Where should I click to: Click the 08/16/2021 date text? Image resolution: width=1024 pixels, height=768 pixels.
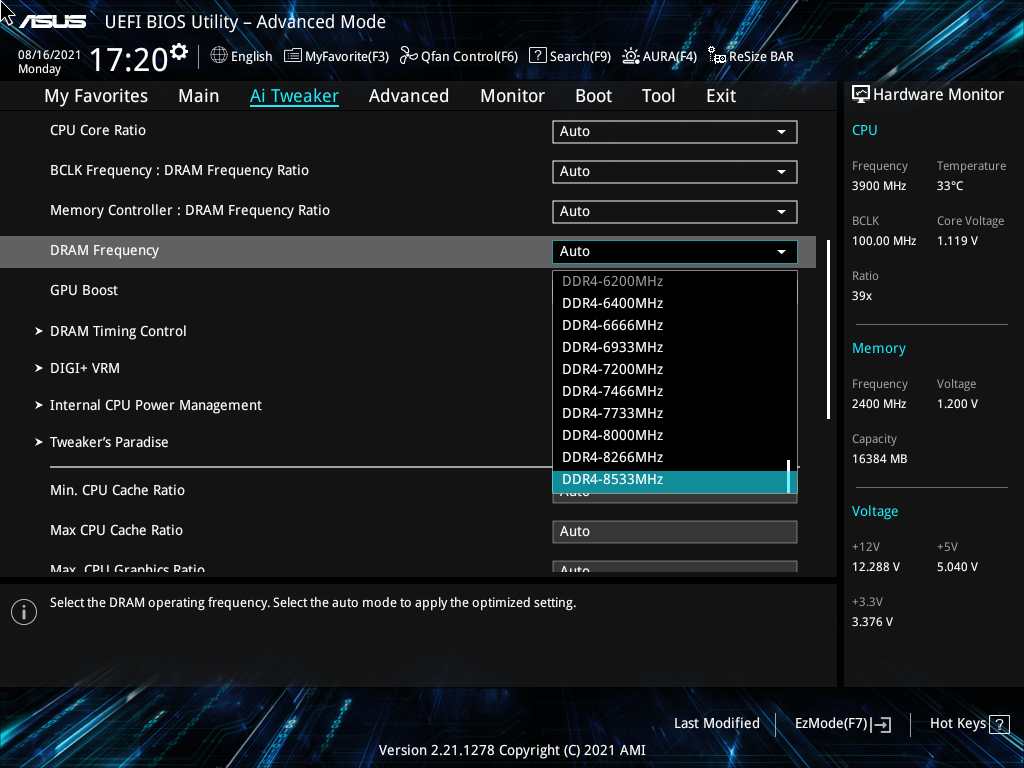[x=50, y=55]
